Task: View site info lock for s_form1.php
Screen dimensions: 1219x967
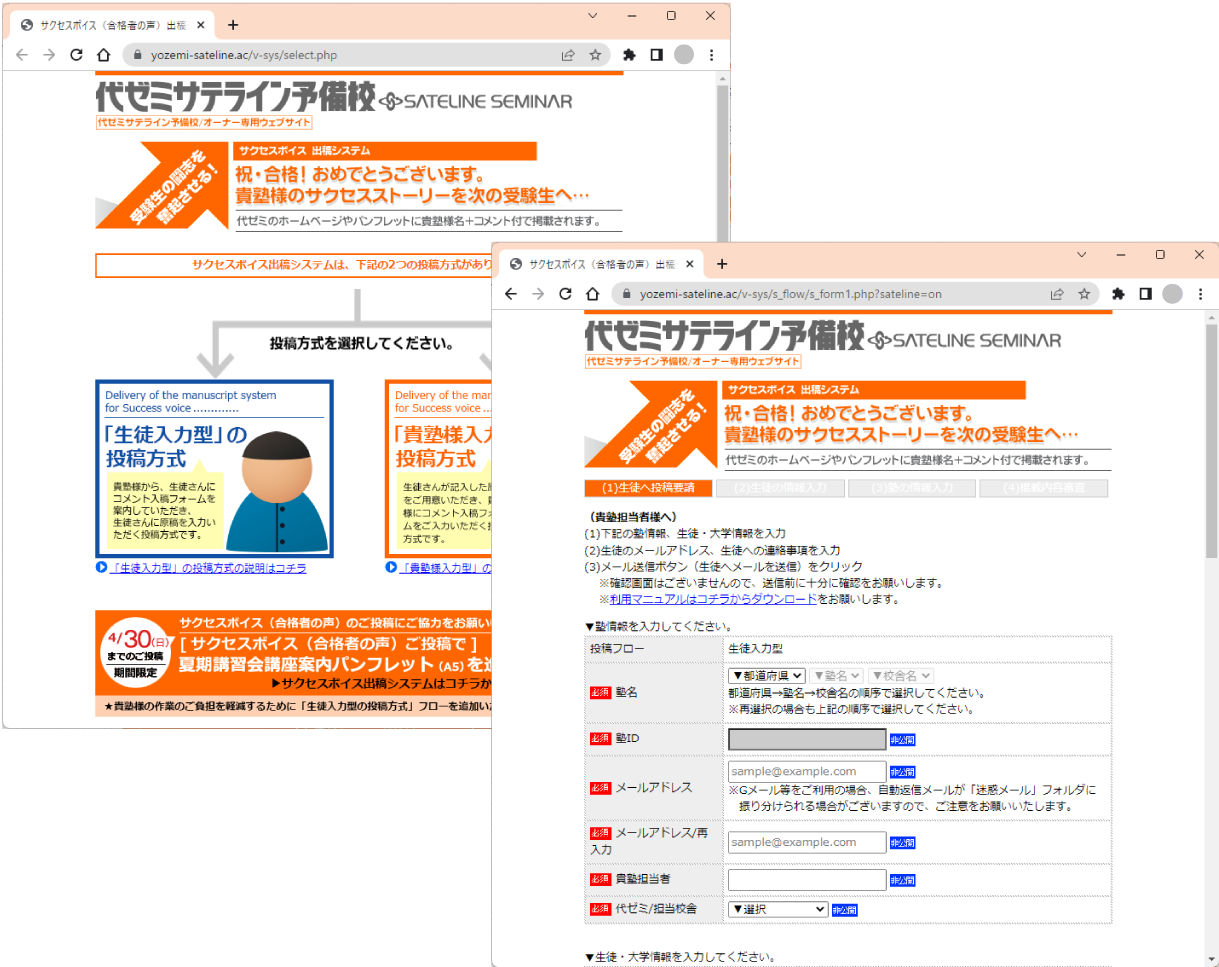Action: point(628,295)
